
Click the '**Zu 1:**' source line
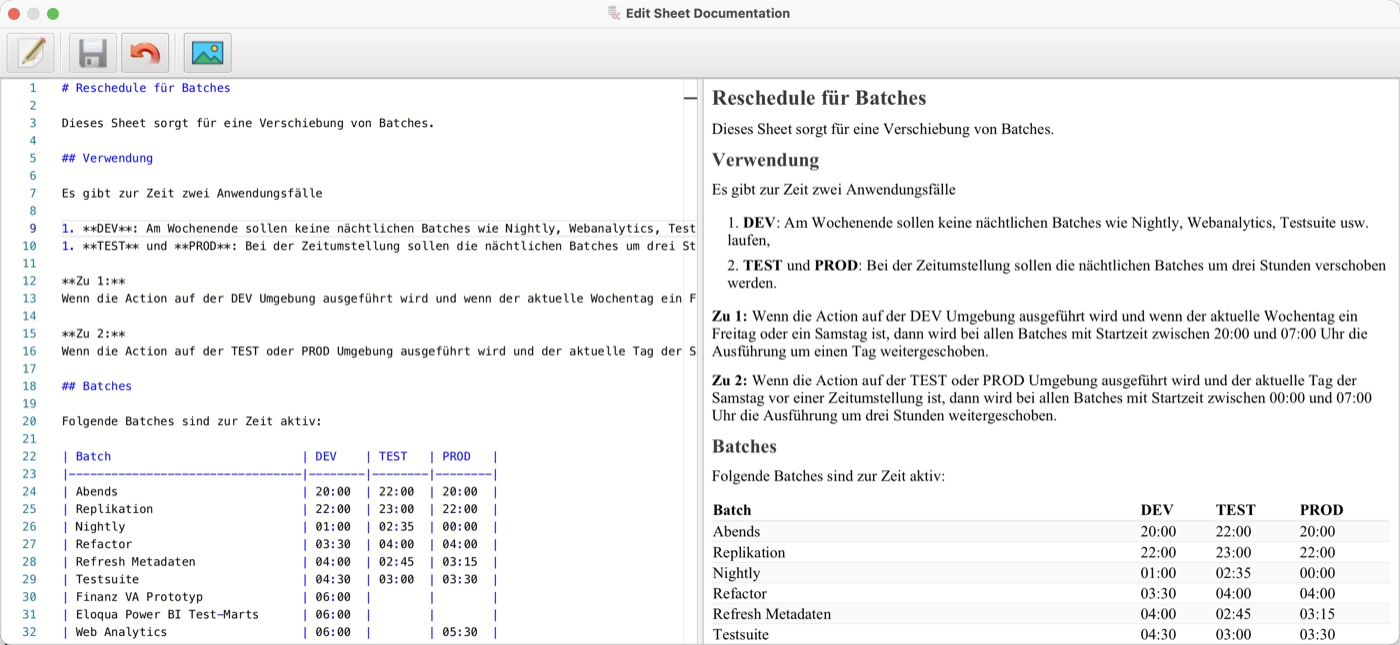[x=93, y=281]
